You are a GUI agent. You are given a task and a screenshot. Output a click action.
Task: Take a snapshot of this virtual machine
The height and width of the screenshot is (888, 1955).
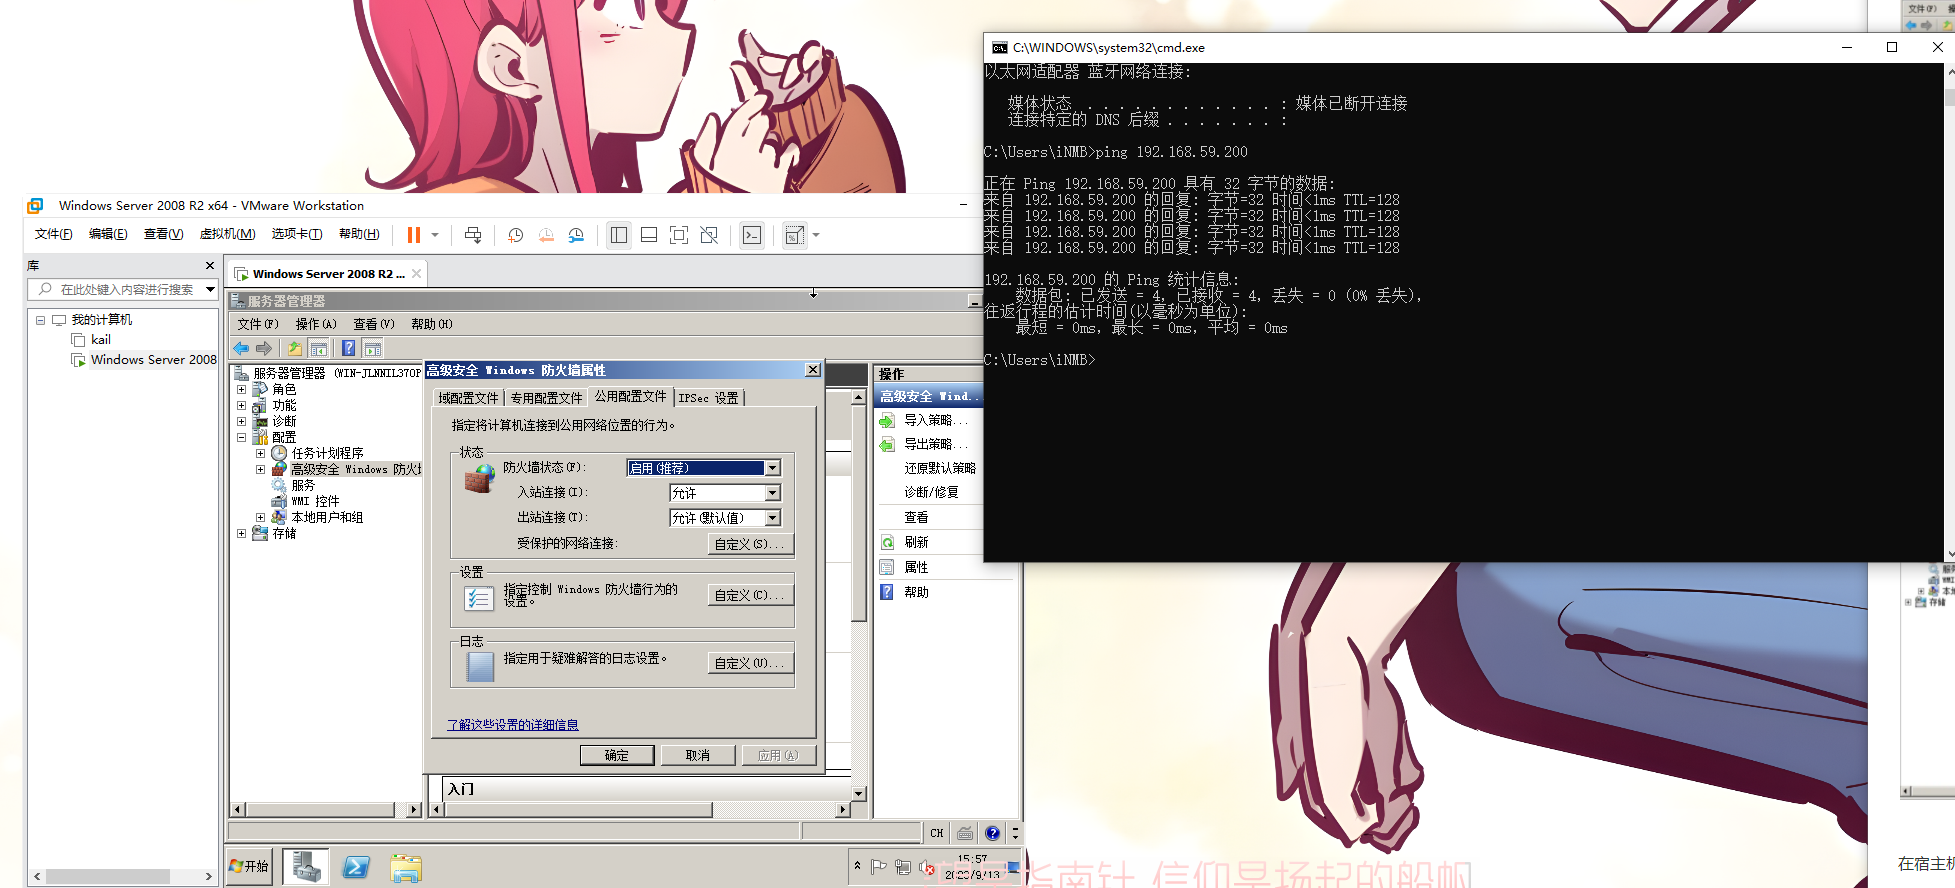click(x=516, y=235)
